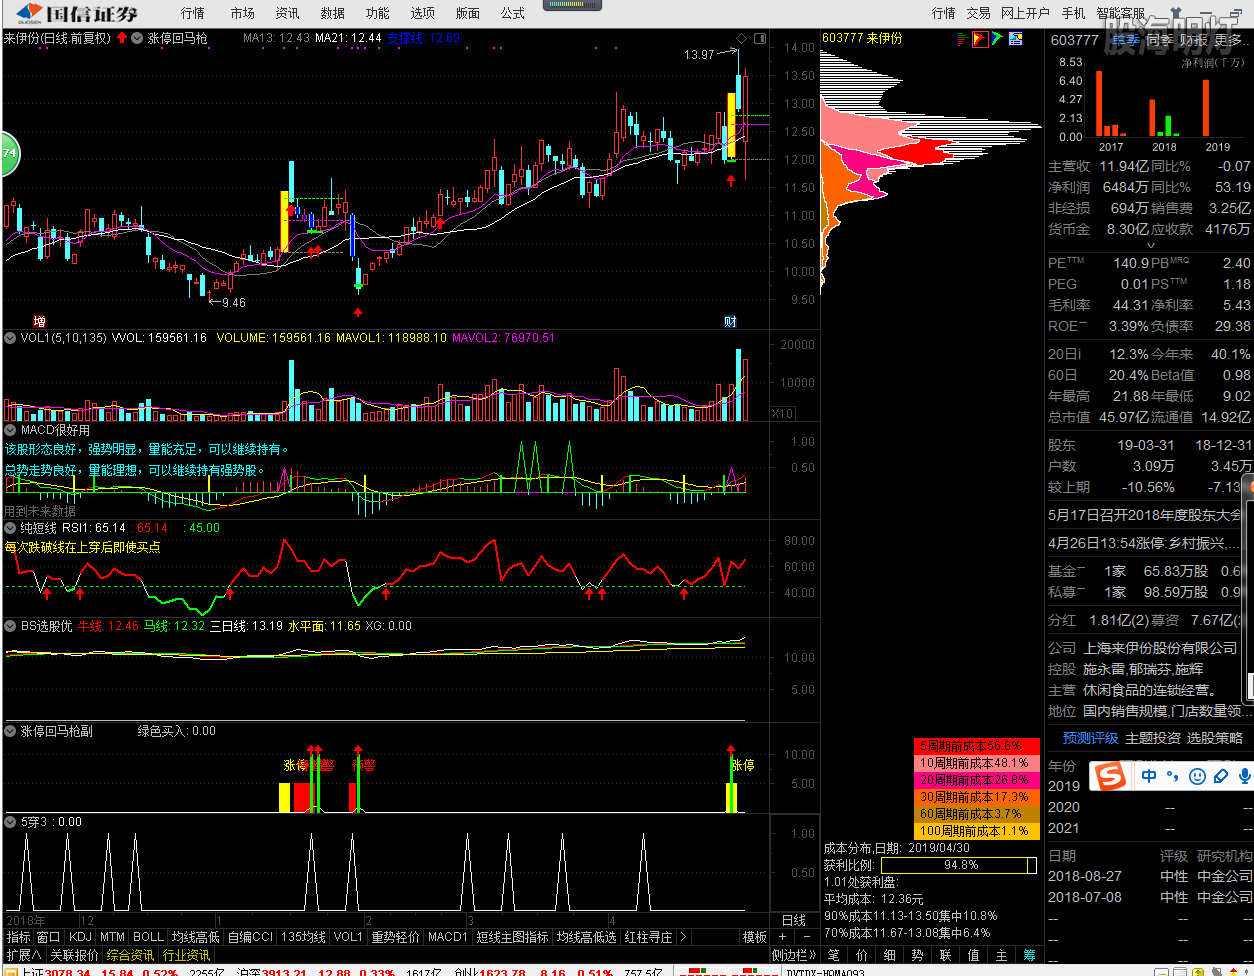Screen dimensions: 1254x976
Task: Open the 资讯 menu
Action: (x=287, y=13)
